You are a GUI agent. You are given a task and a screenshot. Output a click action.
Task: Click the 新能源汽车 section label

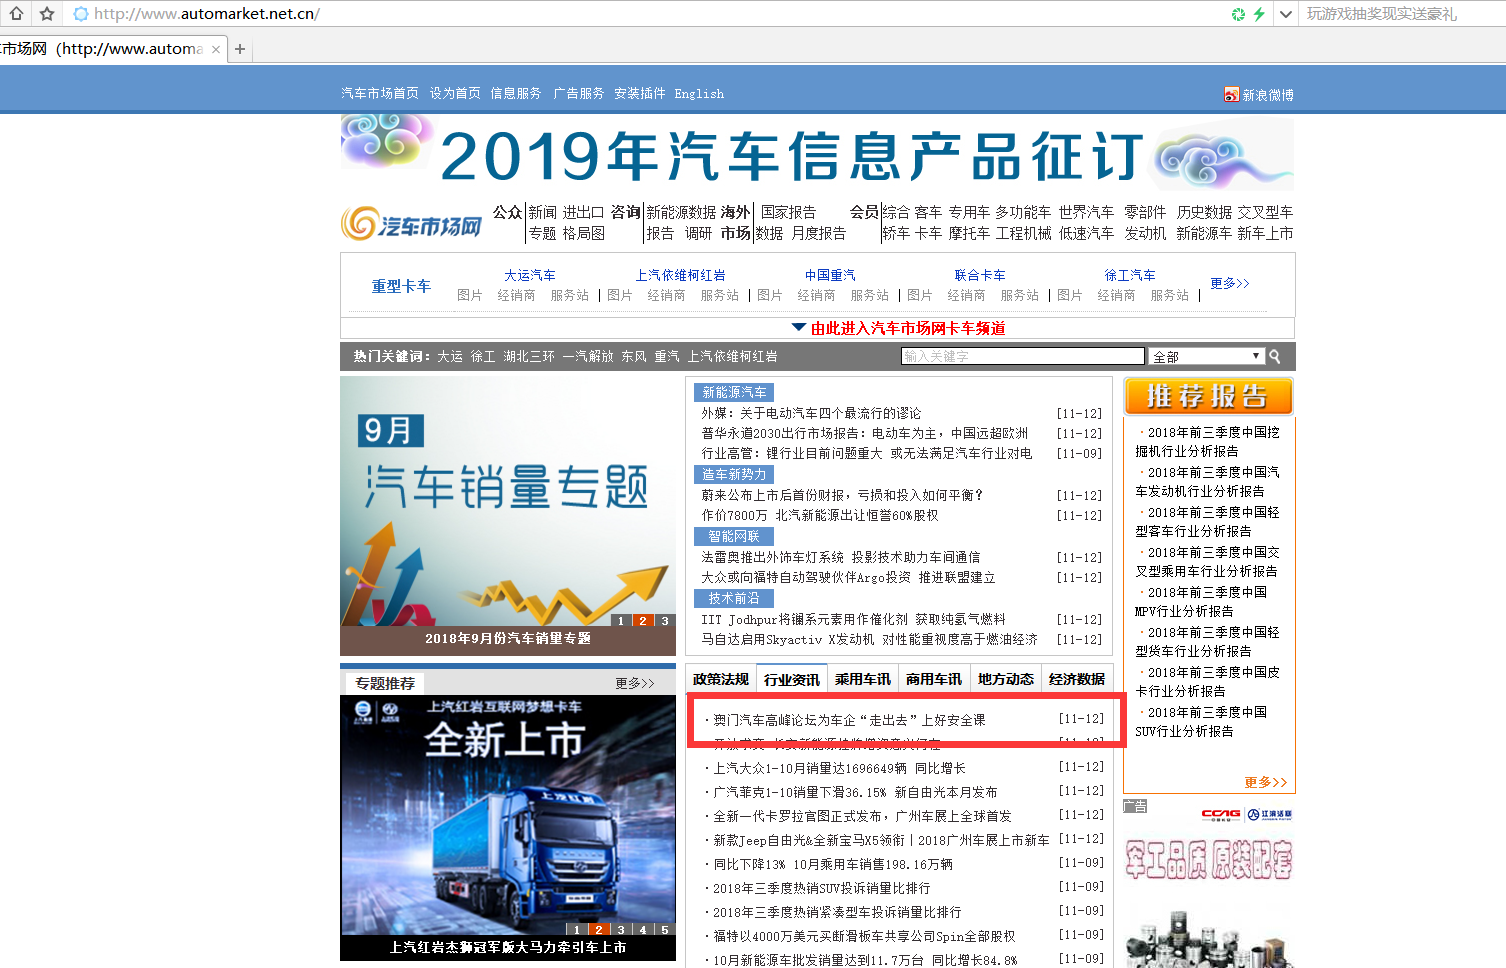(x=734, y=393)
